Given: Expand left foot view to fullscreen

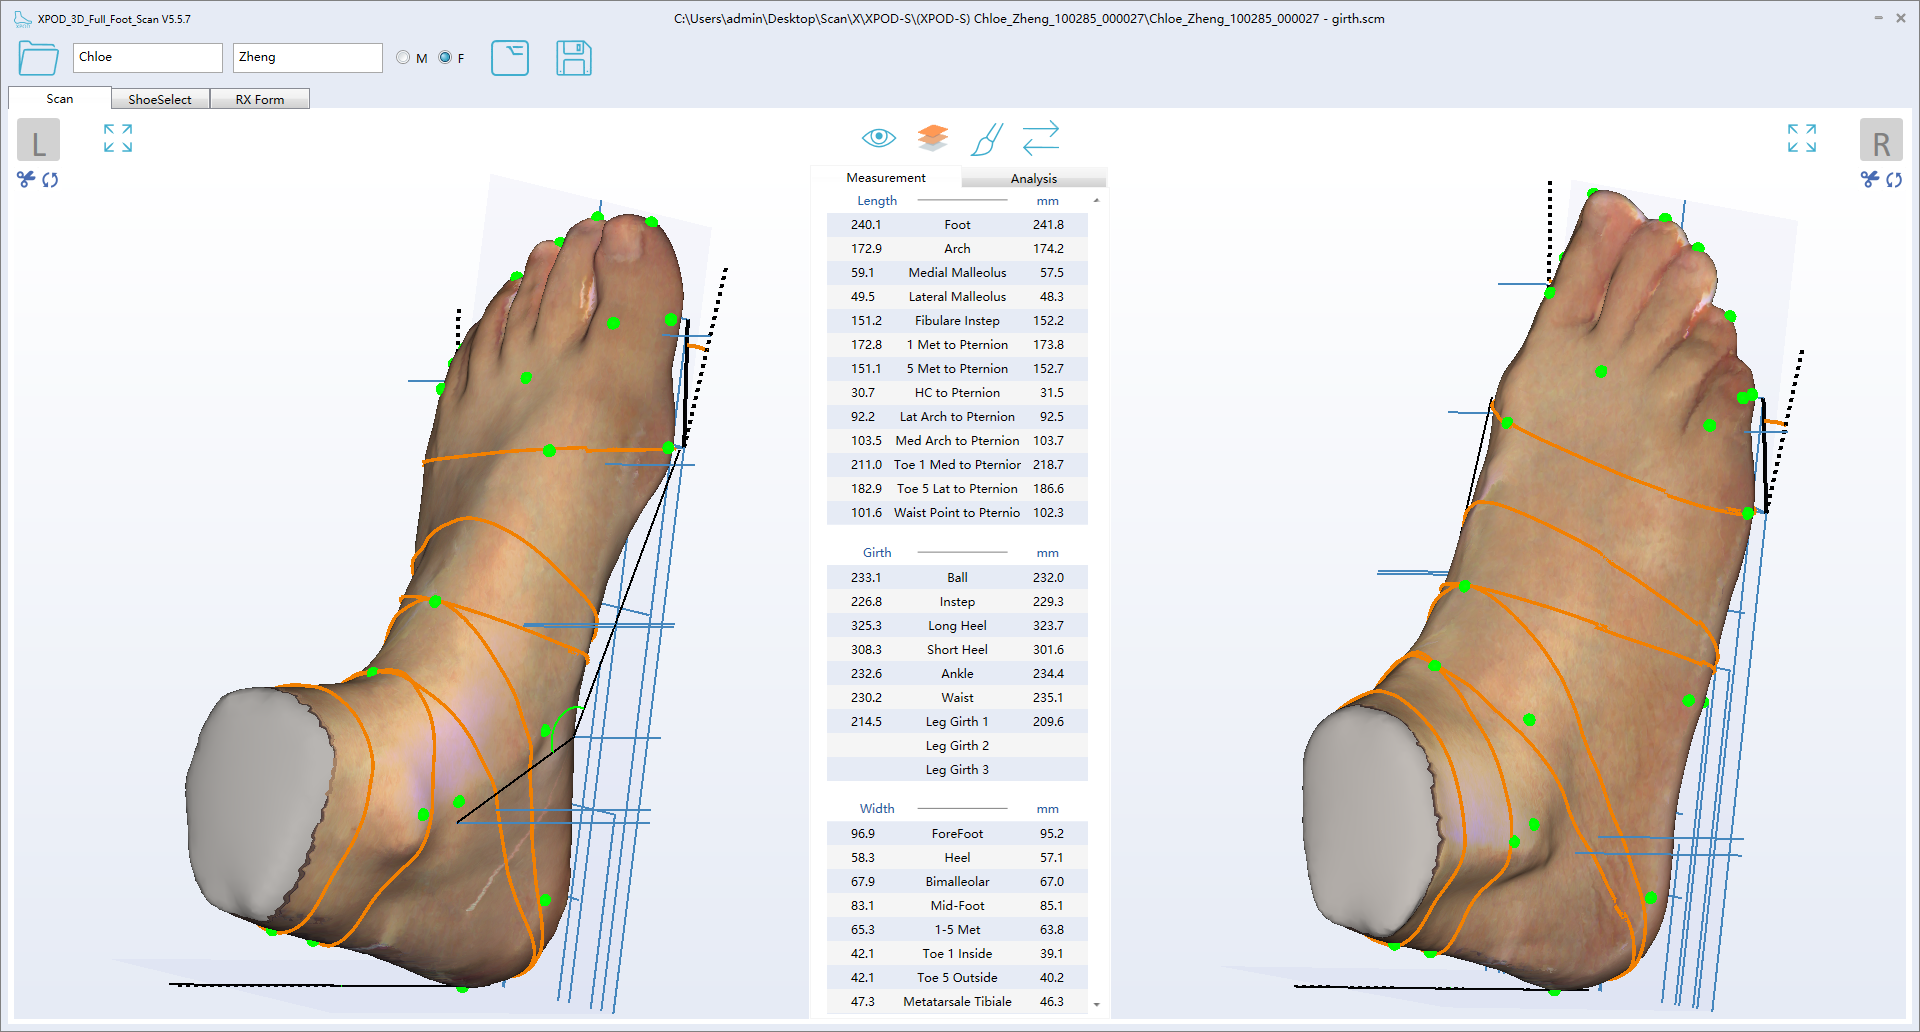Looking at the screenshot, I should pyautogui.click(x=118, y=138).
